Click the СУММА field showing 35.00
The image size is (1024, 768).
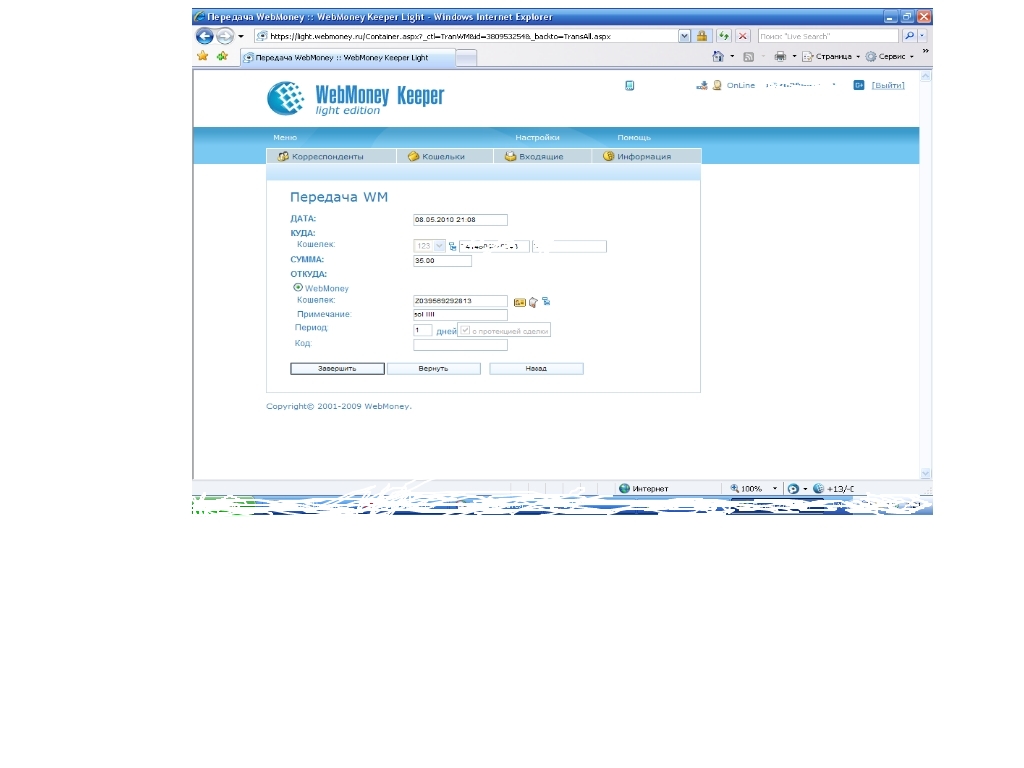point(442,261)
